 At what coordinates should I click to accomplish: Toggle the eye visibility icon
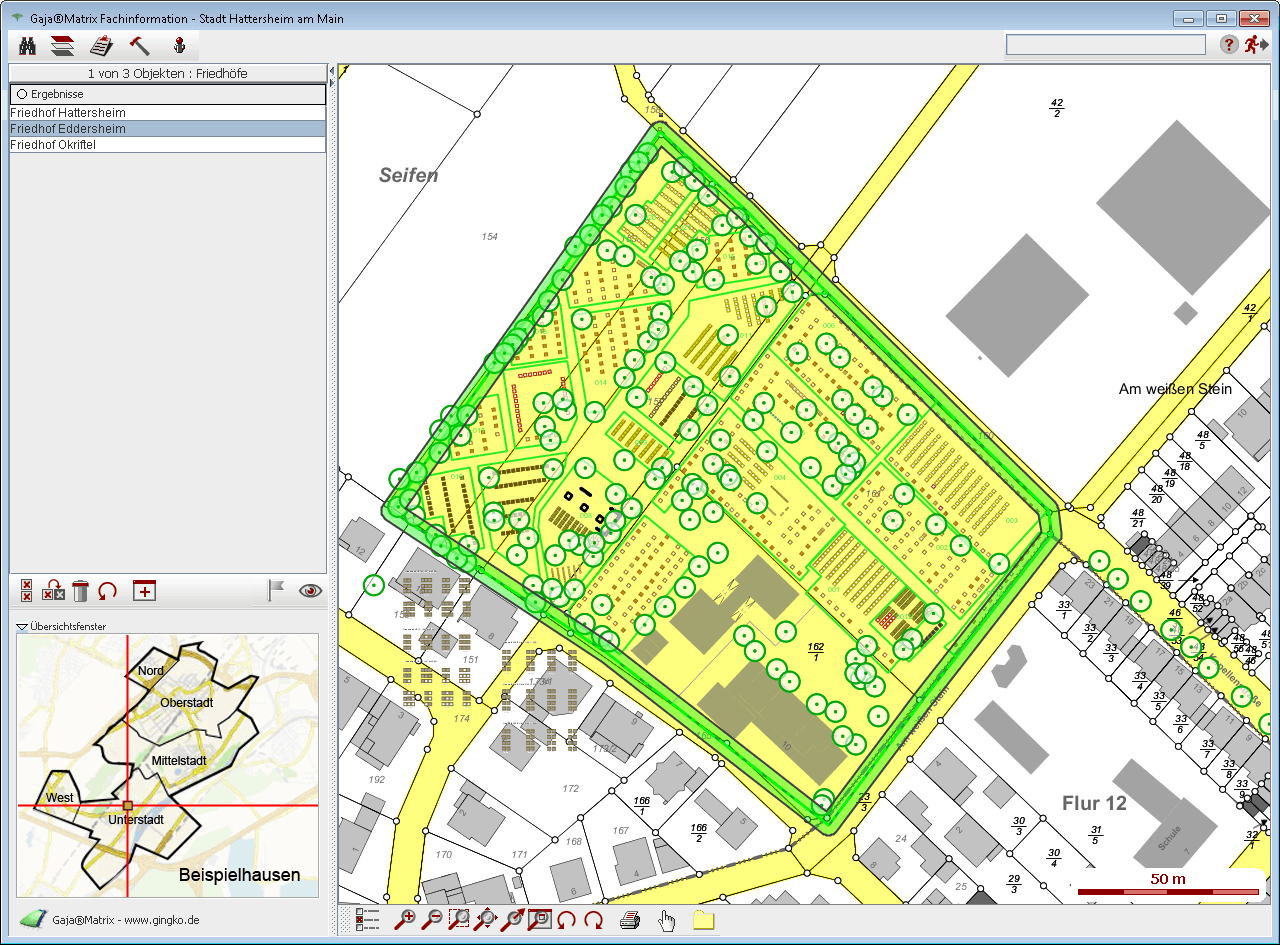point(310,591)
